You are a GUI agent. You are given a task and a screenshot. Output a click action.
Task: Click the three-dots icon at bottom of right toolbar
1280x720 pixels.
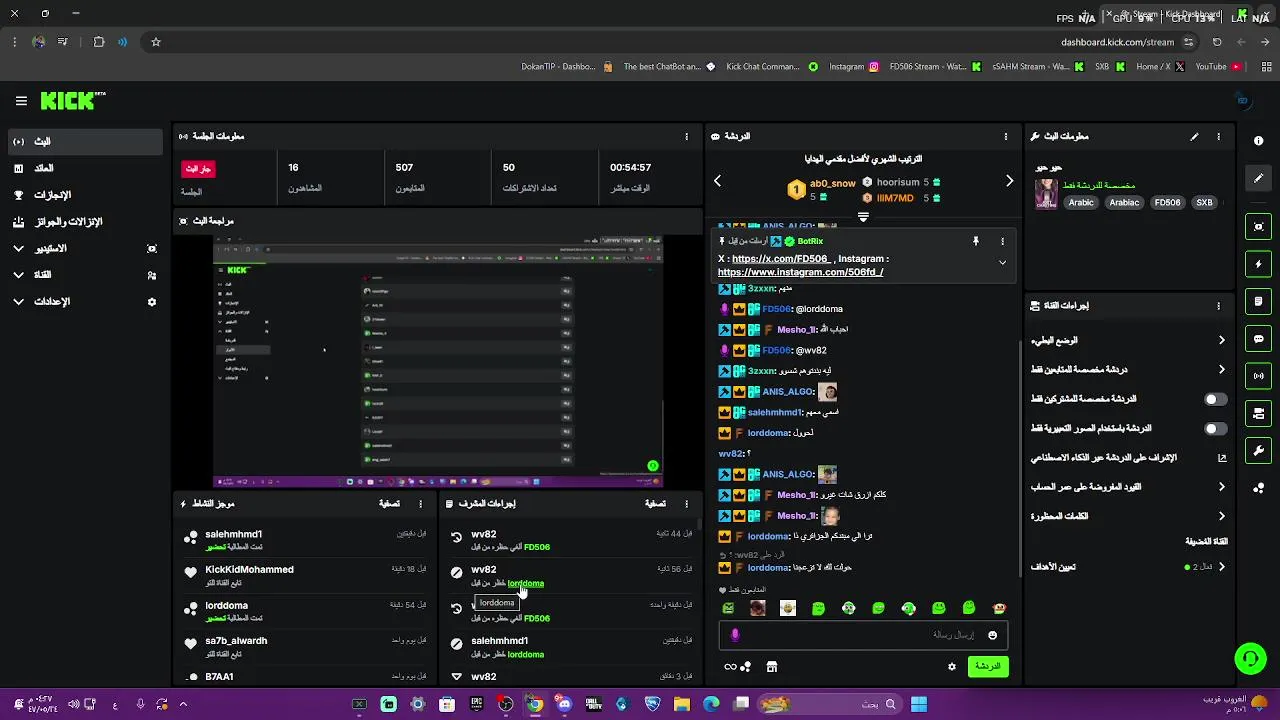(1259, 487)
